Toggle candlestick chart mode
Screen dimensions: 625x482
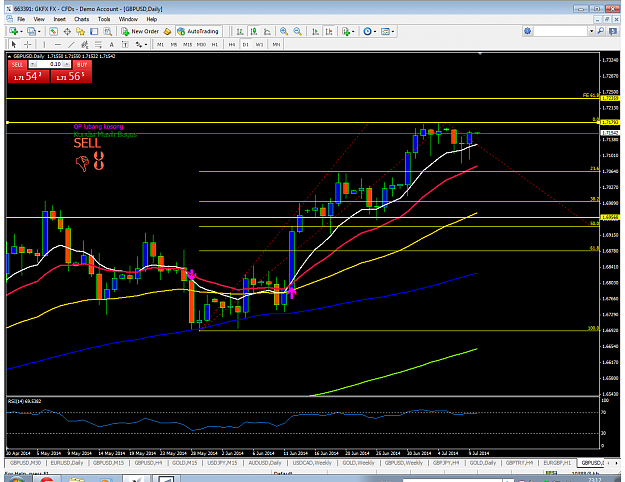pos(254,31)
